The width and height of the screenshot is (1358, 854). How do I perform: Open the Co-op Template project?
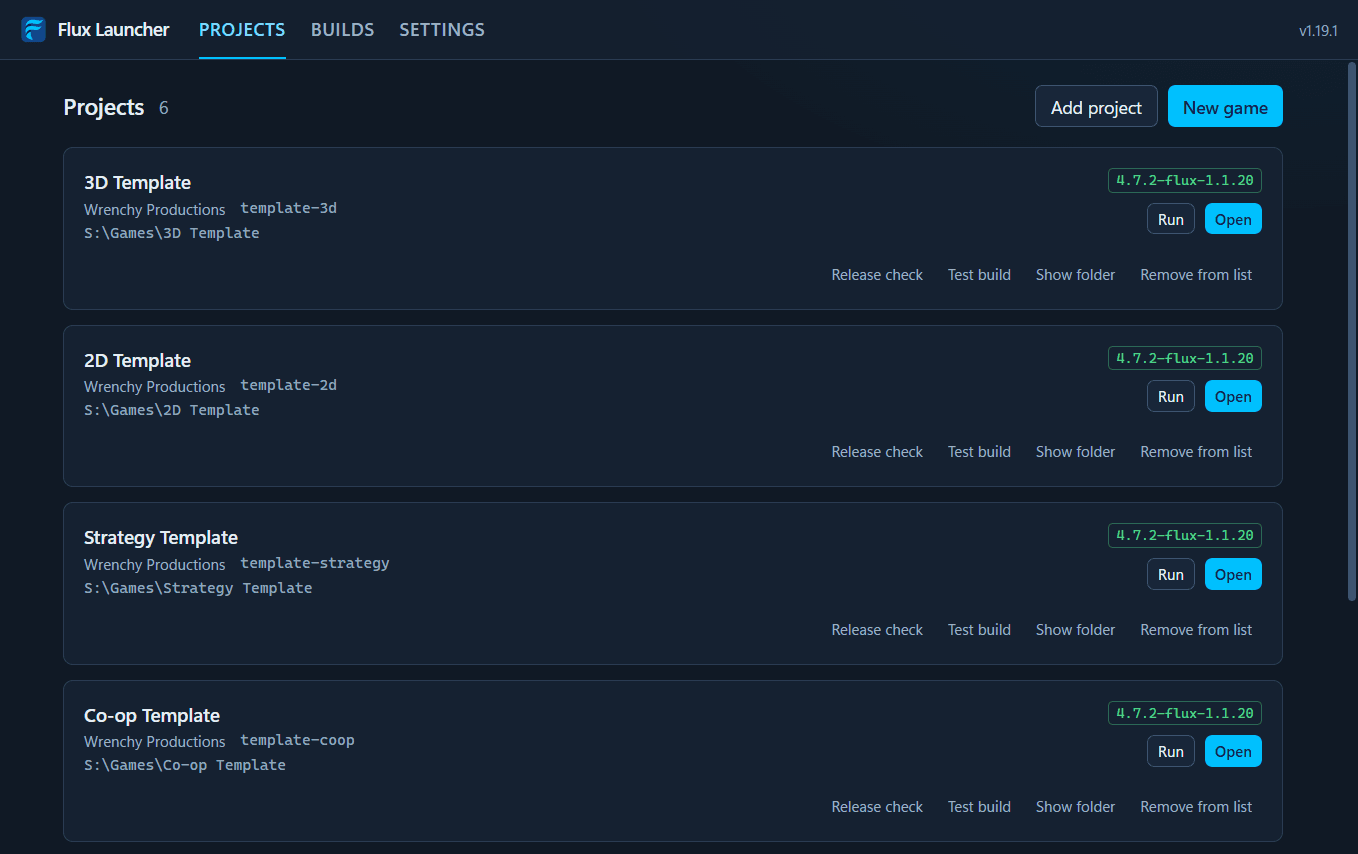pyautogui.click(x=1233, y=752)
